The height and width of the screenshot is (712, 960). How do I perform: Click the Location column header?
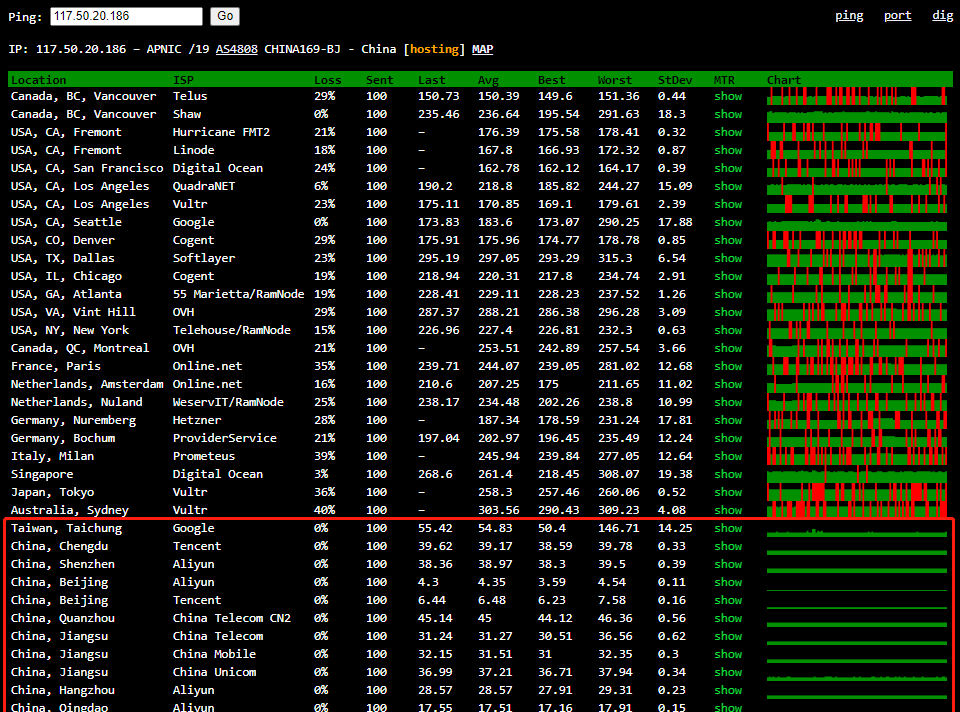39,80
